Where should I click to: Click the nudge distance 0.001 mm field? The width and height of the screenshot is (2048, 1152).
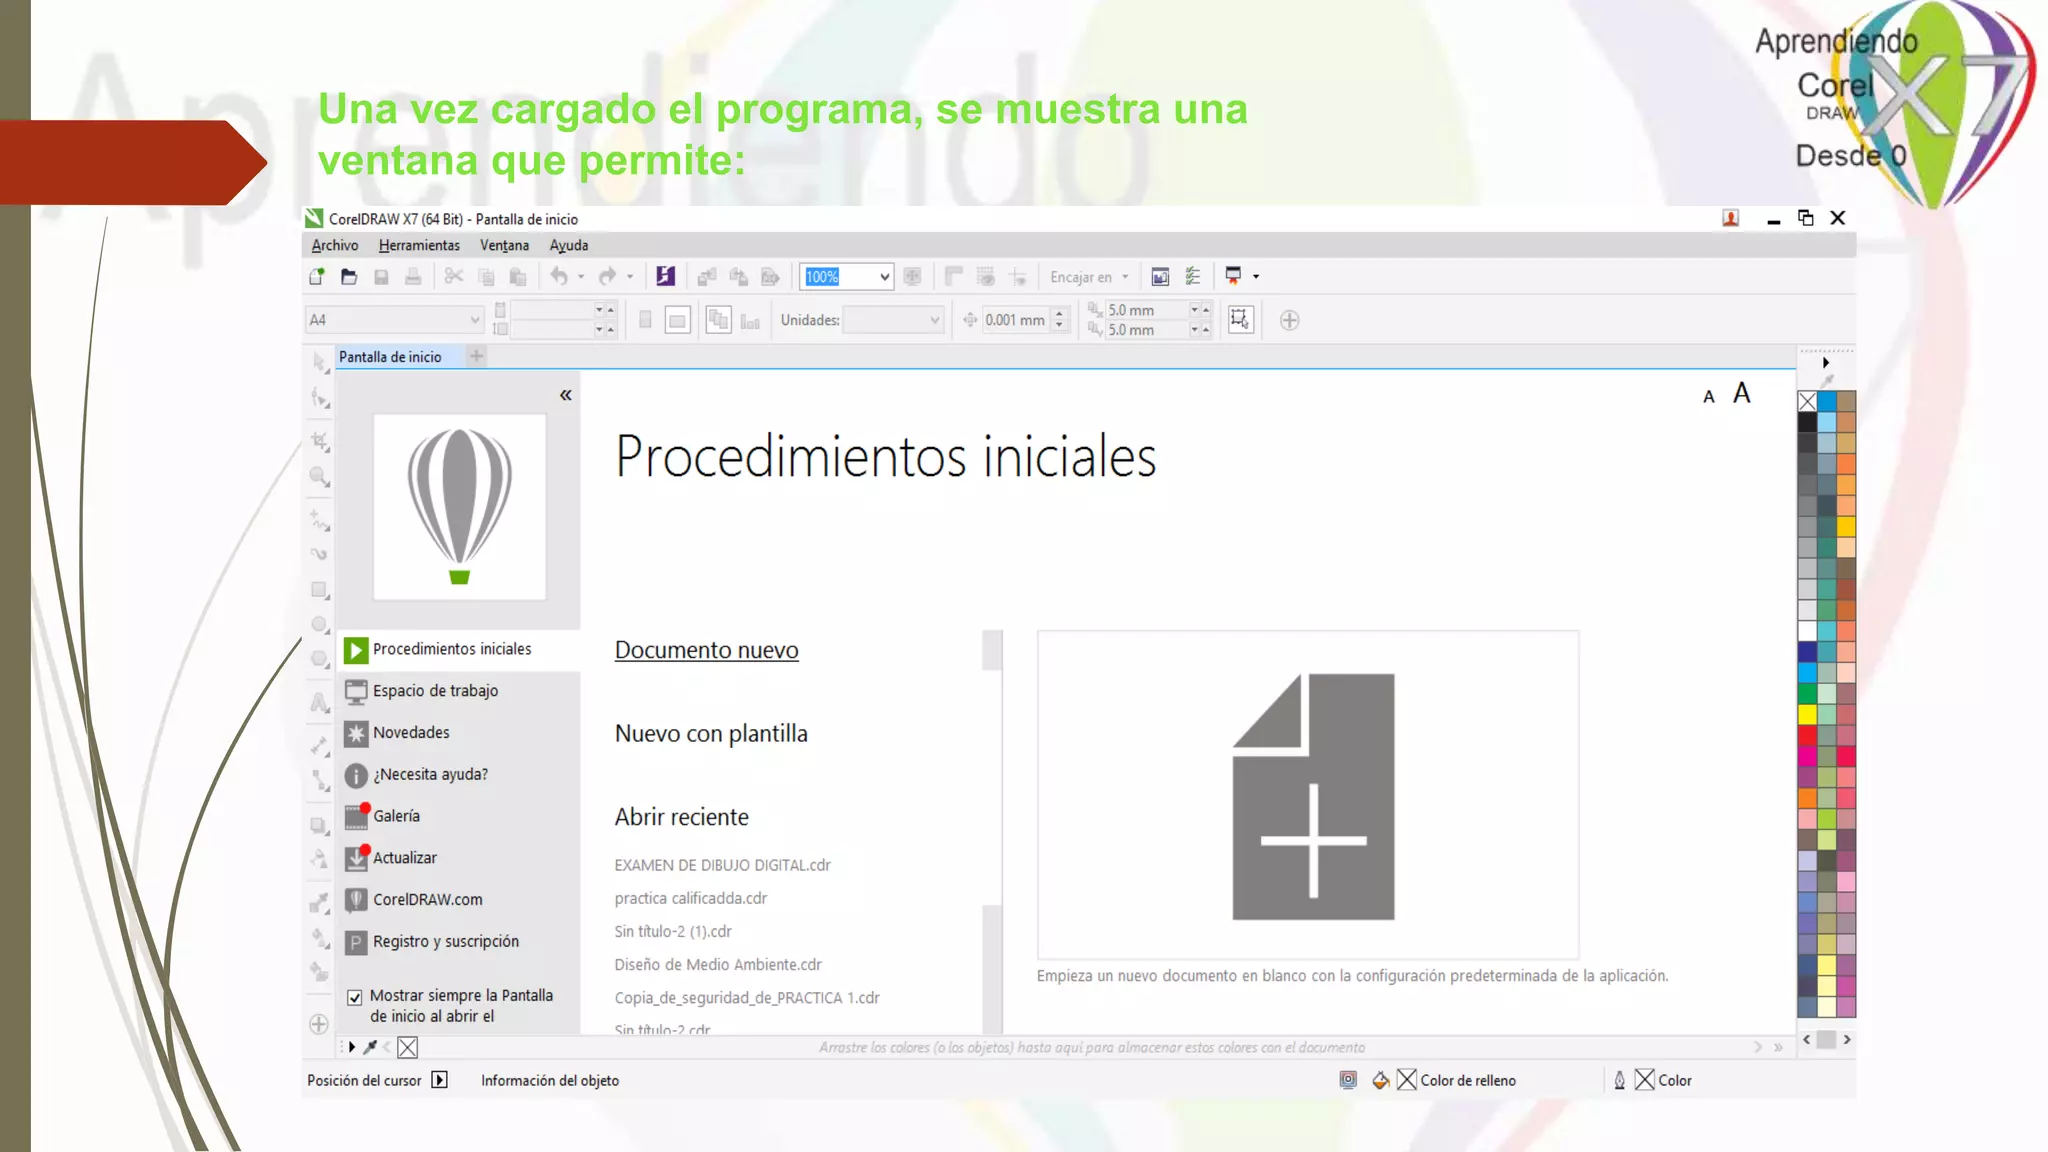pos(1015,320)
